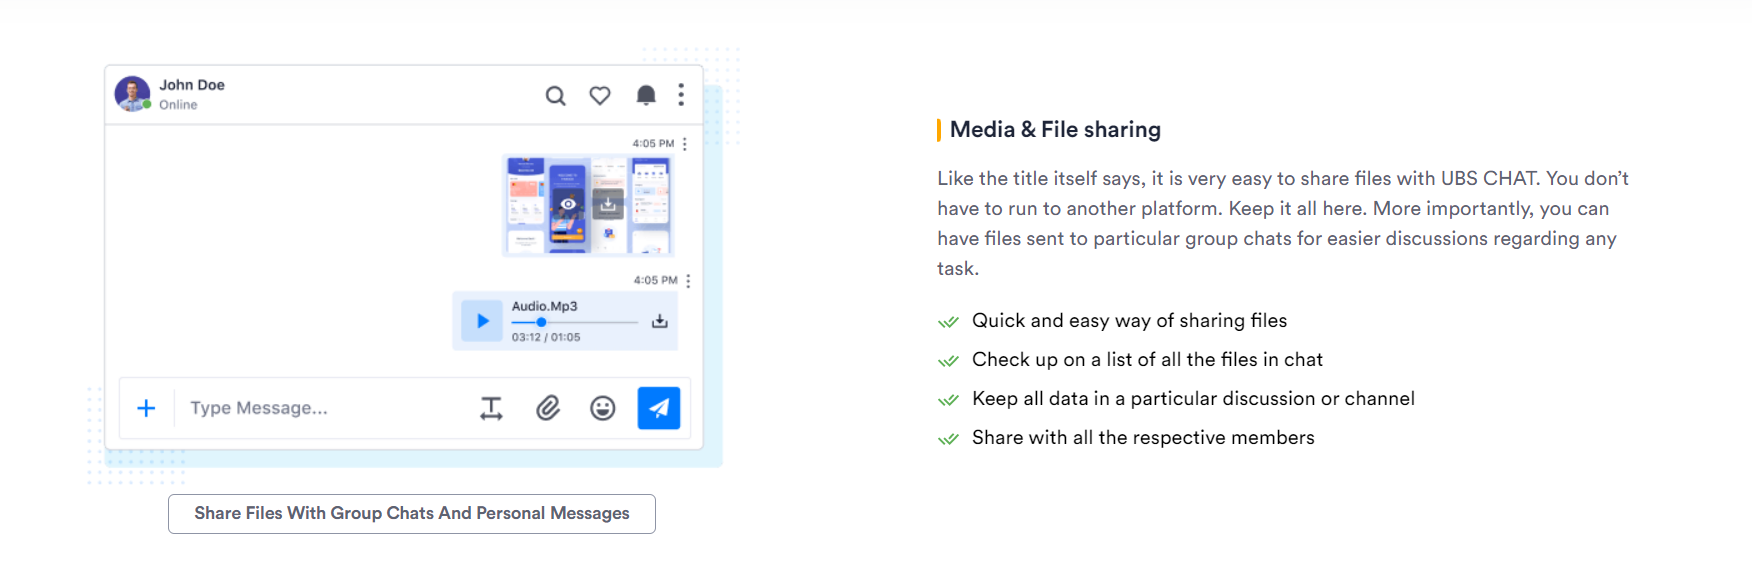
Task: Click the Online status text
Action: [x=178, y=105]
